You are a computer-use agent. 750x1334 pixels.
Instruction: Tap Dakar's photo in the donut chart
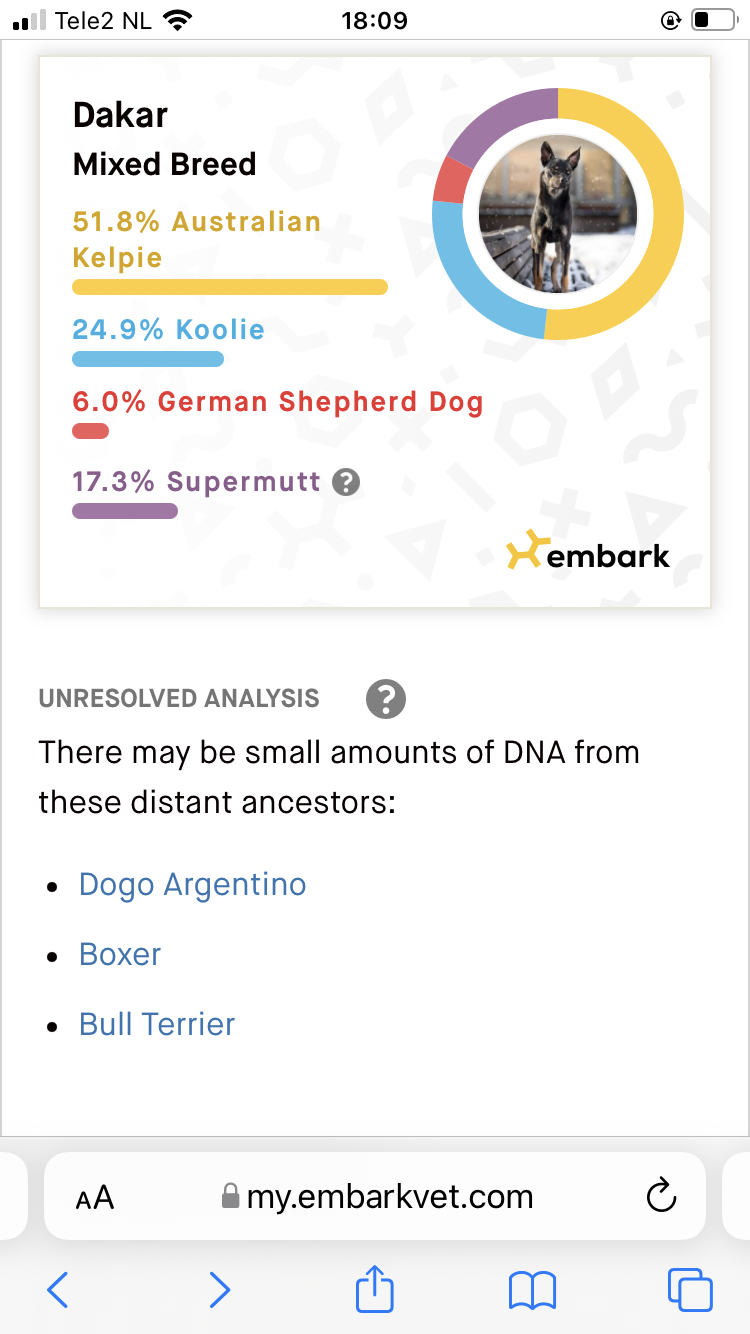point(558,213)
